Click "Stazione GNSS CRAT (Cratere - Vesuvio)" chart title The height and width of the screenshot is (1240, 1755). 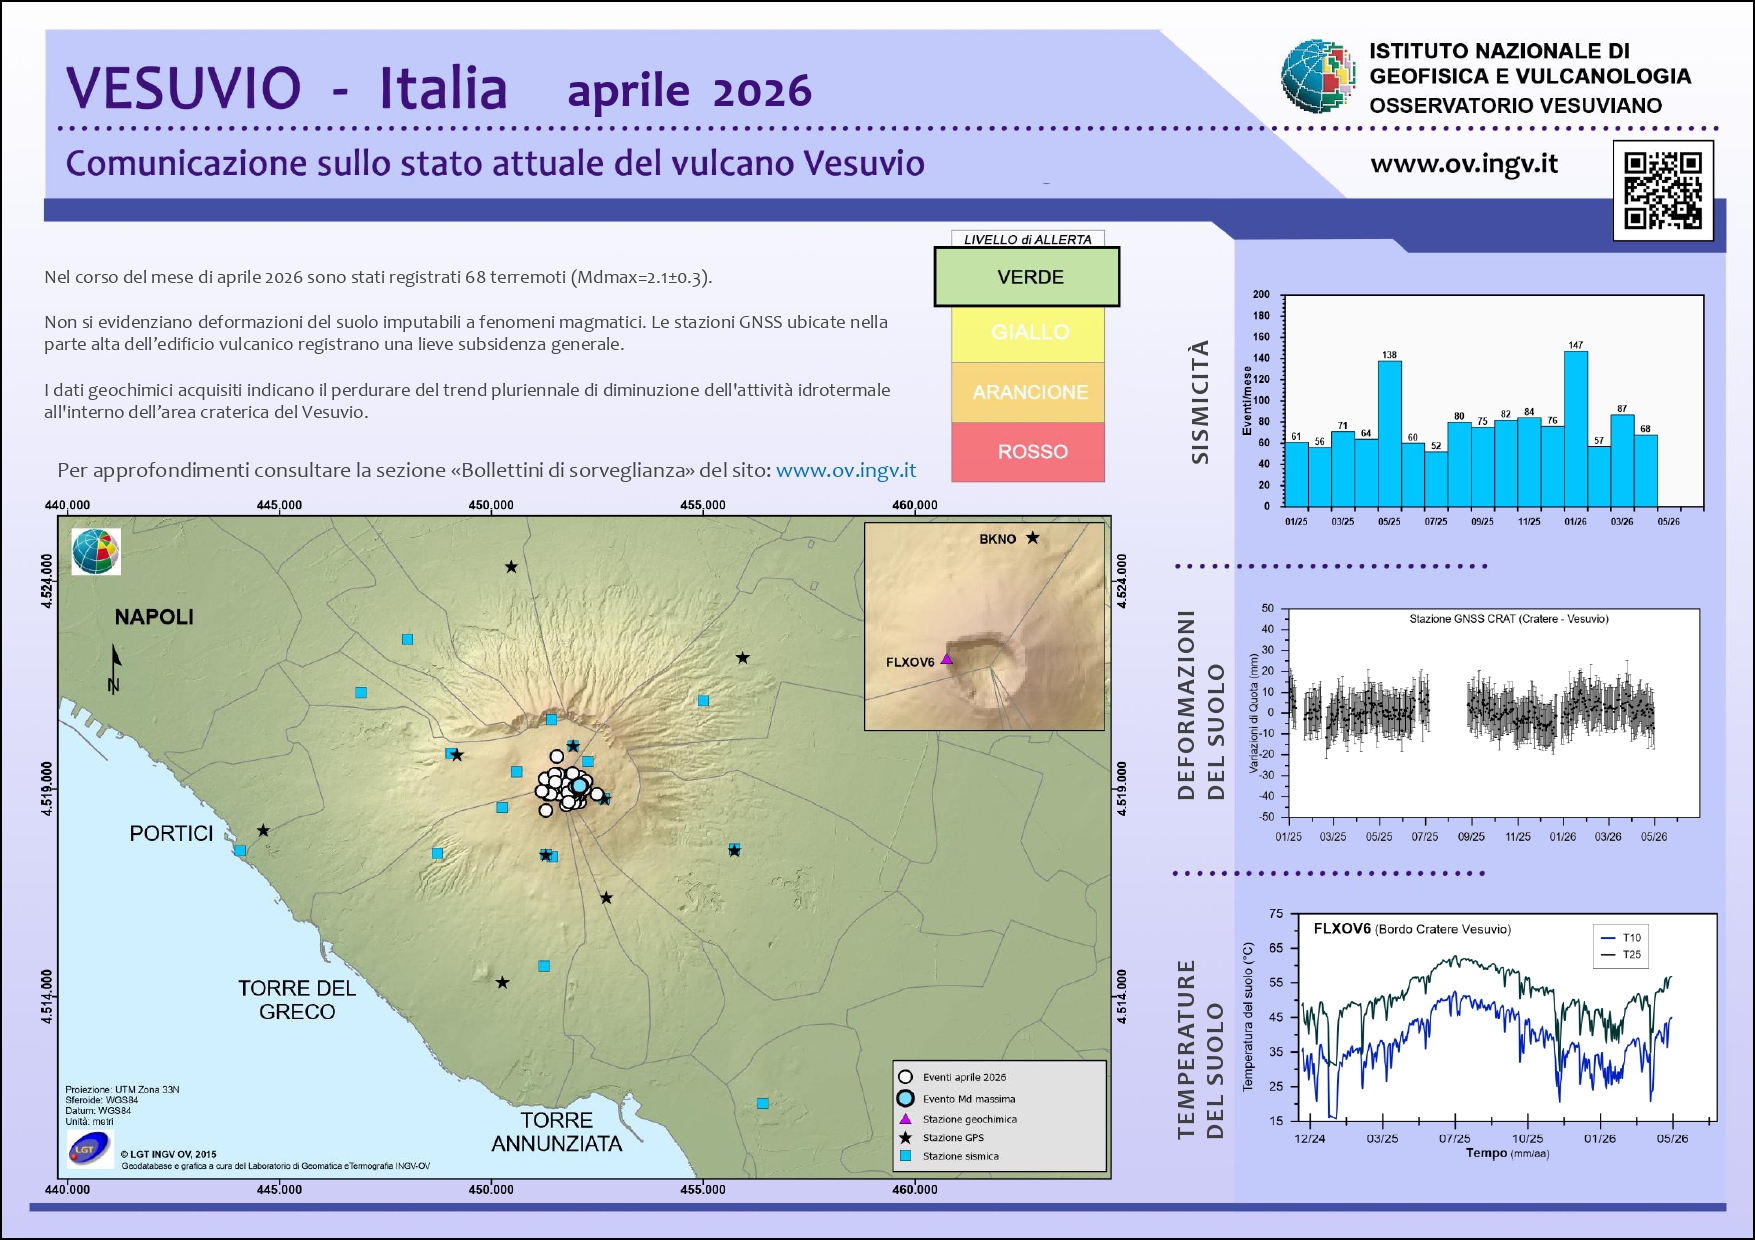coord(1509,619)
